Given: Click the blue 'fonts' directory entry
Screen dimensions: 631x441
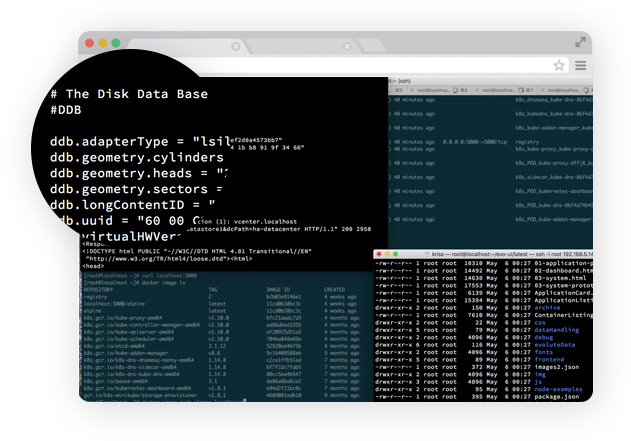Looking at the screenshot, I should [544, 352].
